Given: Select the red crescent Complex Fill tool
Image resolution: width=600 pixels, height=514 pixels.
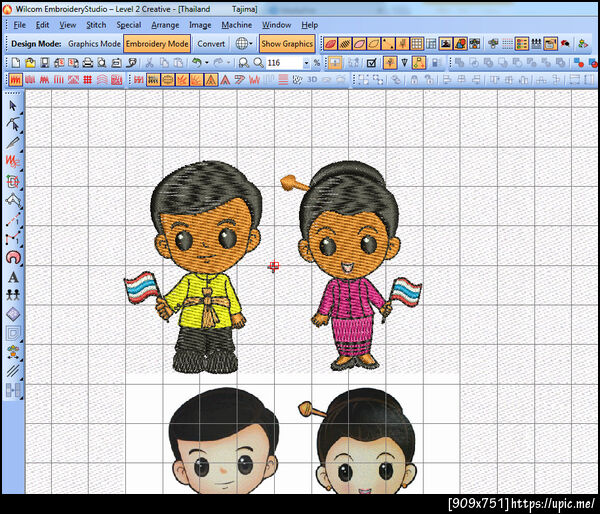Looking at the screenshot, I should click(x=13, y=258).
